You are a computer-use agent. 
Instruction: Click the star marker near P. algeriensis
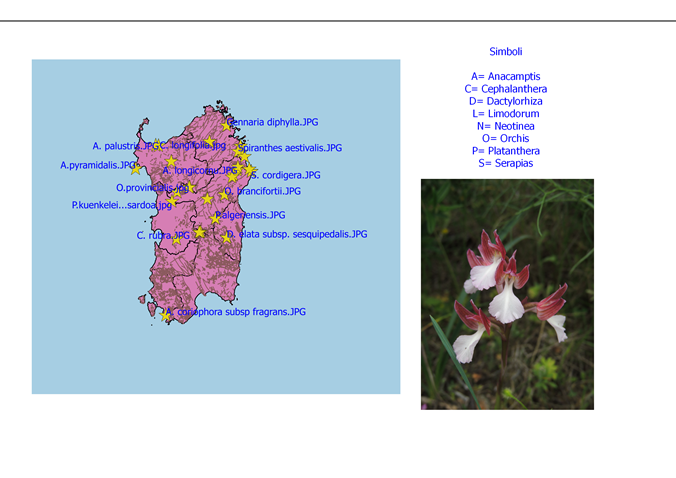coord(215,218)
